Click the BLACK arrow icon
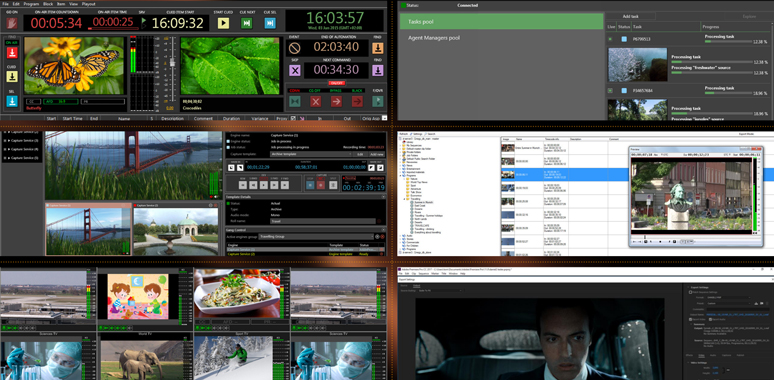Screen dimensions: 774x380 click(357, 101)
